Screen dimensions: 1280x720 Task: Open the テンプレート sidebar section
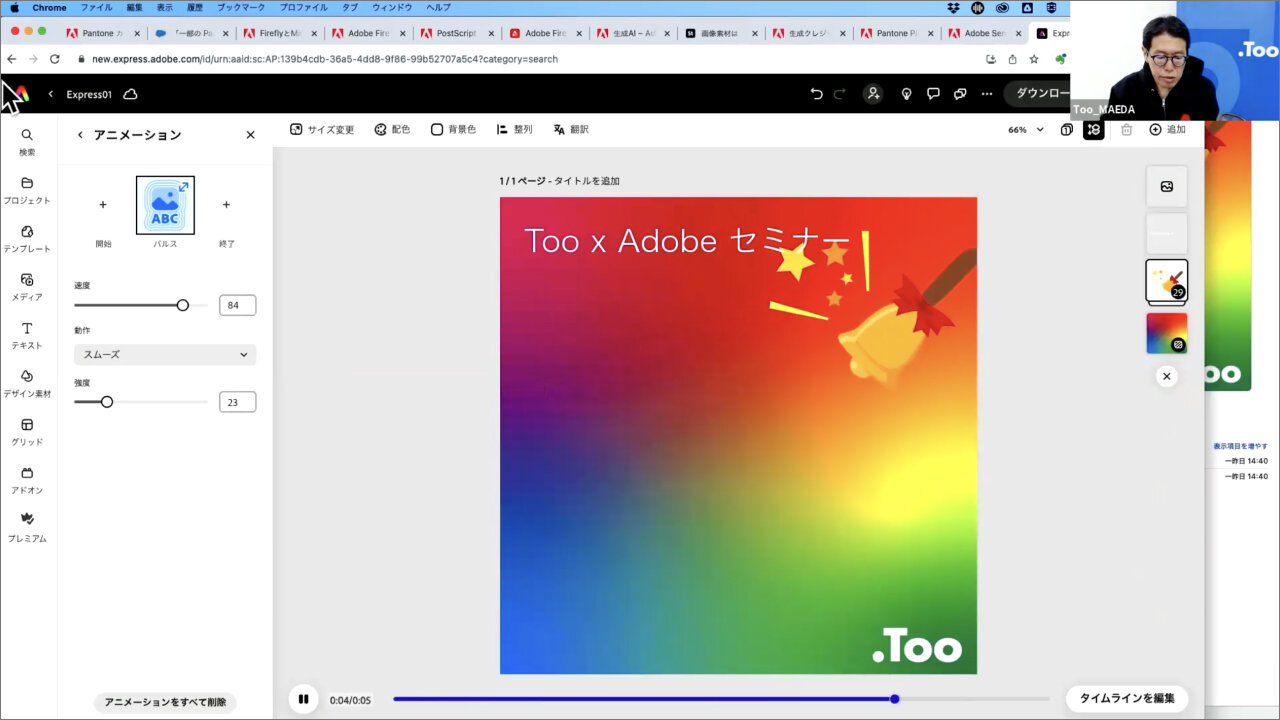click(27, 238)
